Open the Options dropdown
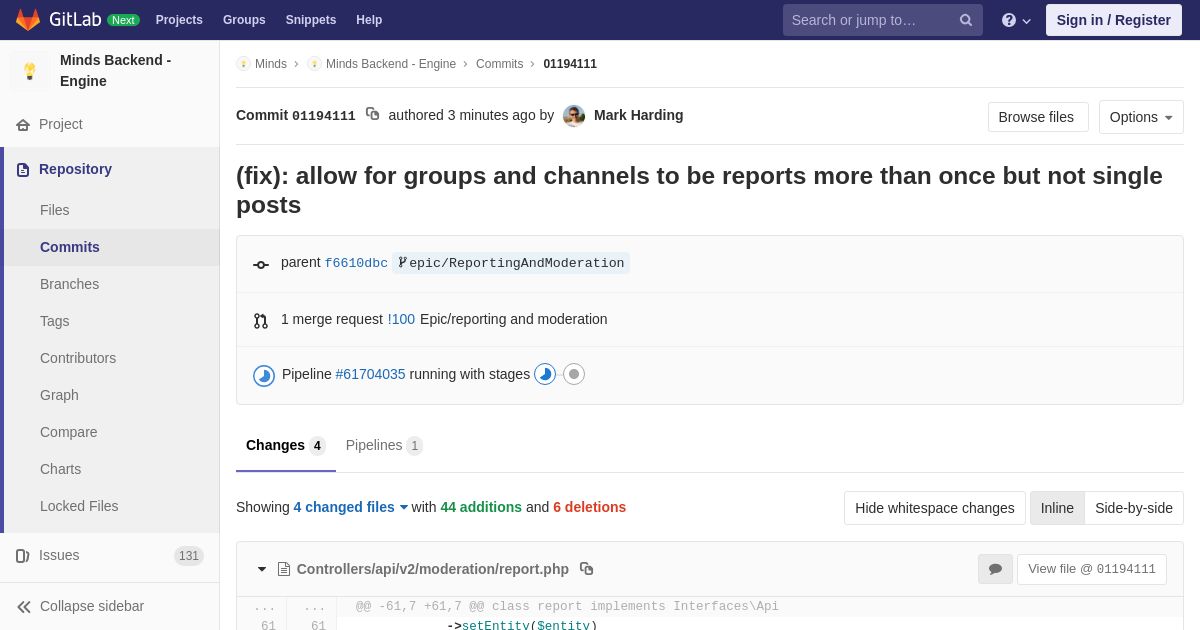Screen dimensions: 1200x630 tap(1141, 117)
